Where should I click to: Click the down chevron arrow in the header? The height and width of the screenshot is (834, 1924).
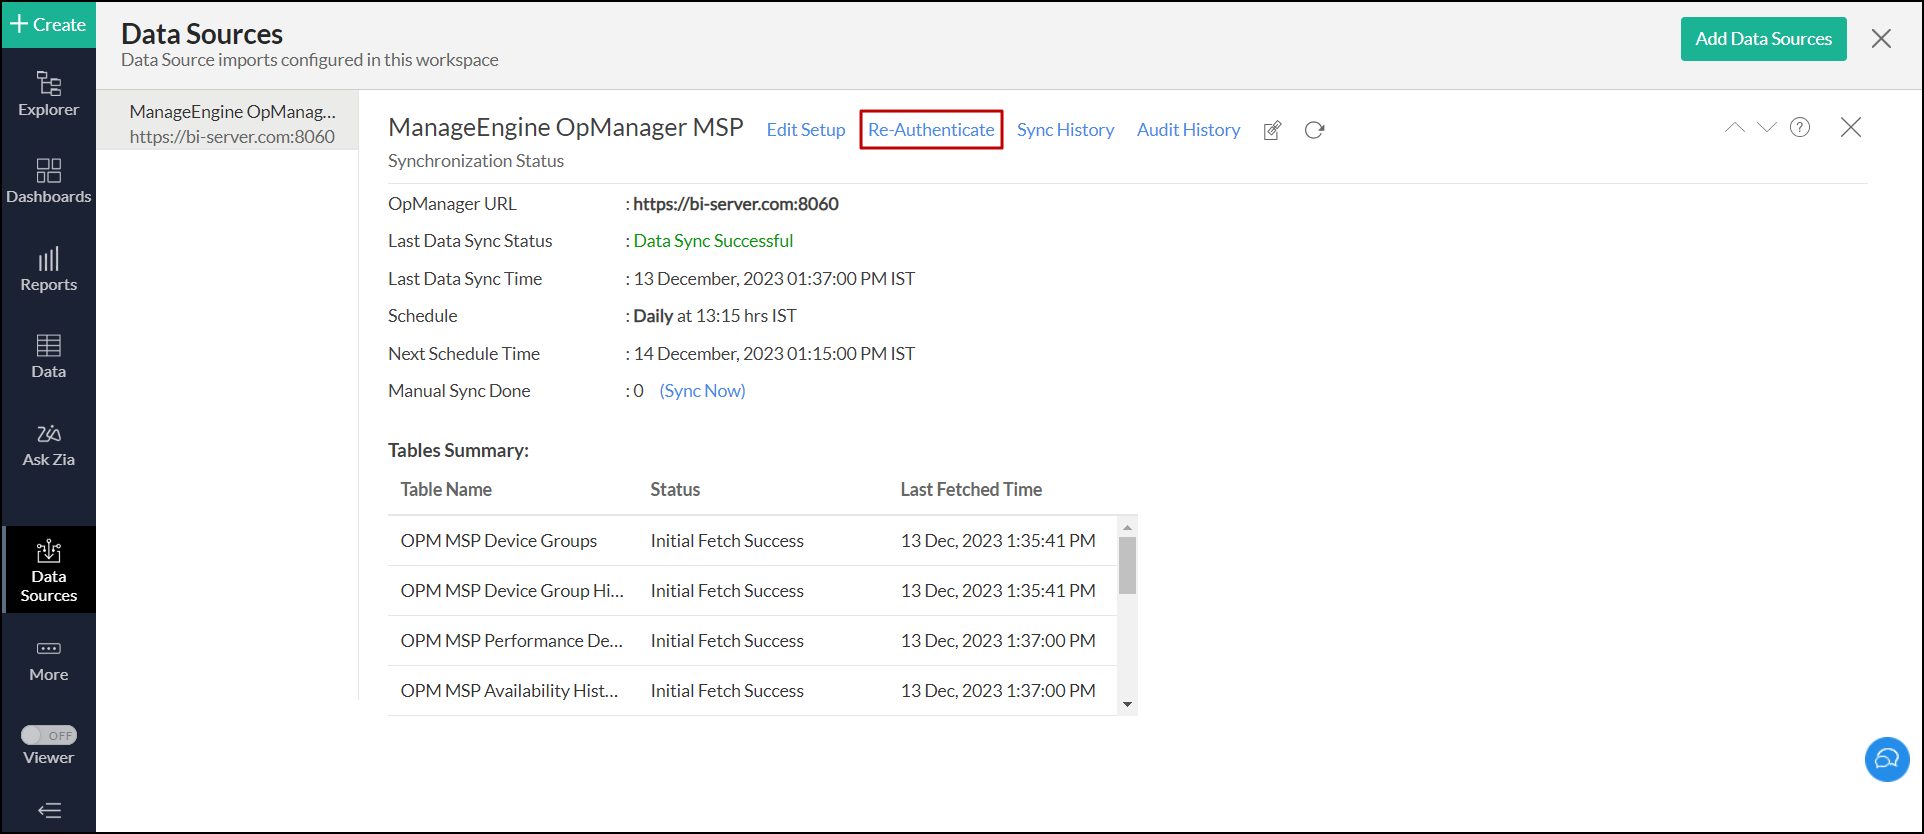(1766, 127)
